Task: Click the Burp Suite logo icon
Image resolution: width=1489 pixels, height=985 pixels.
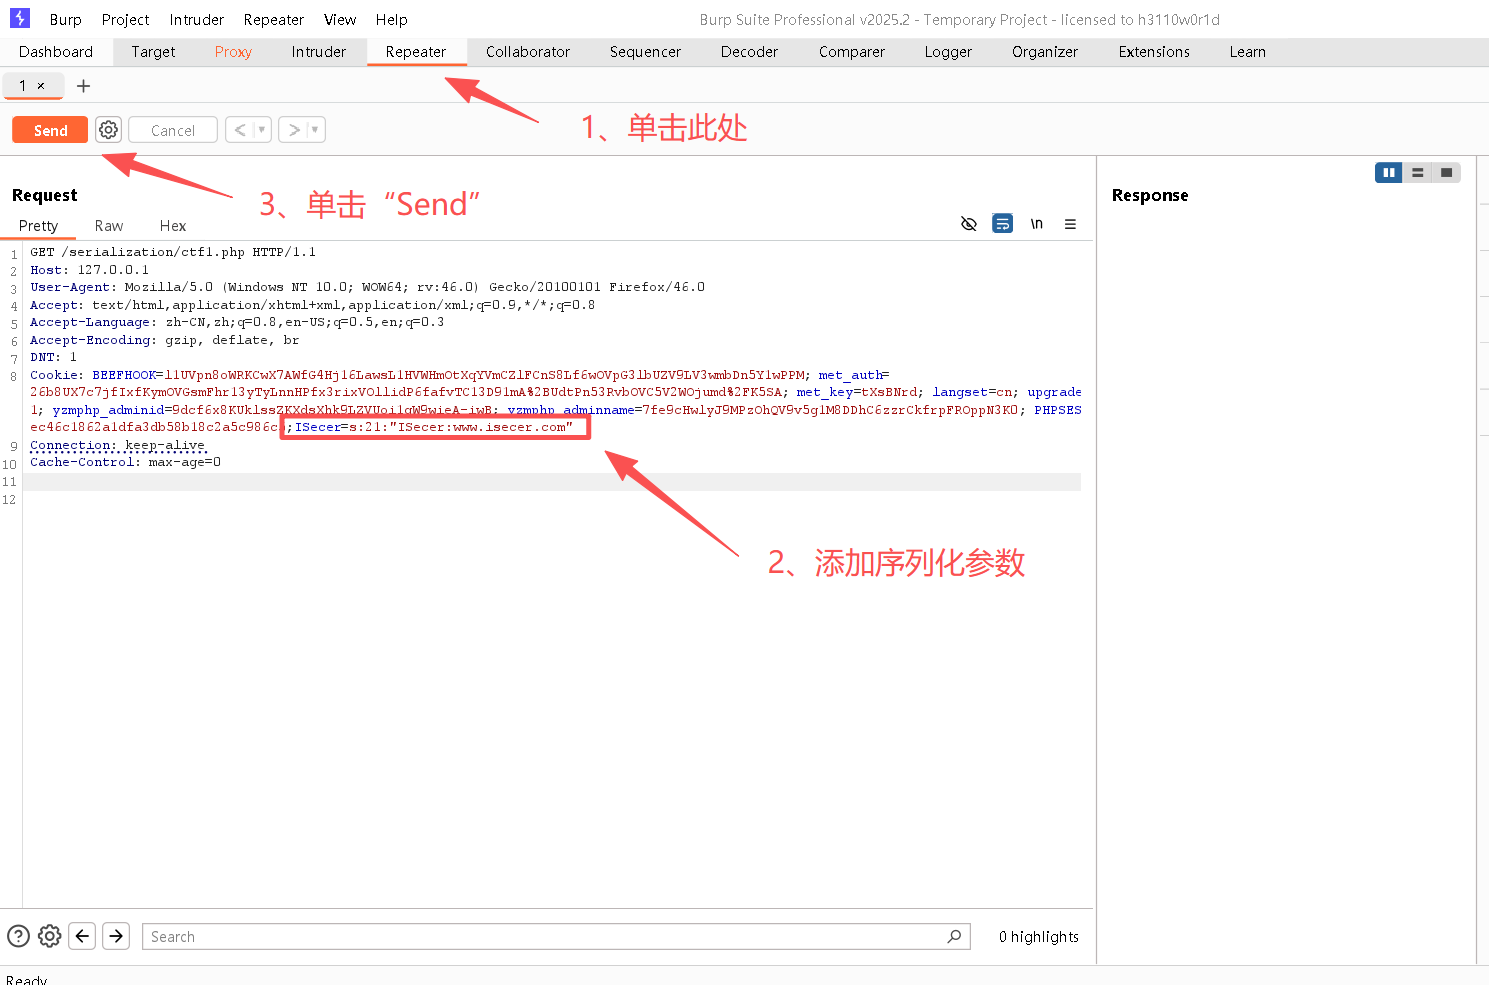Action: click(19, 18)
